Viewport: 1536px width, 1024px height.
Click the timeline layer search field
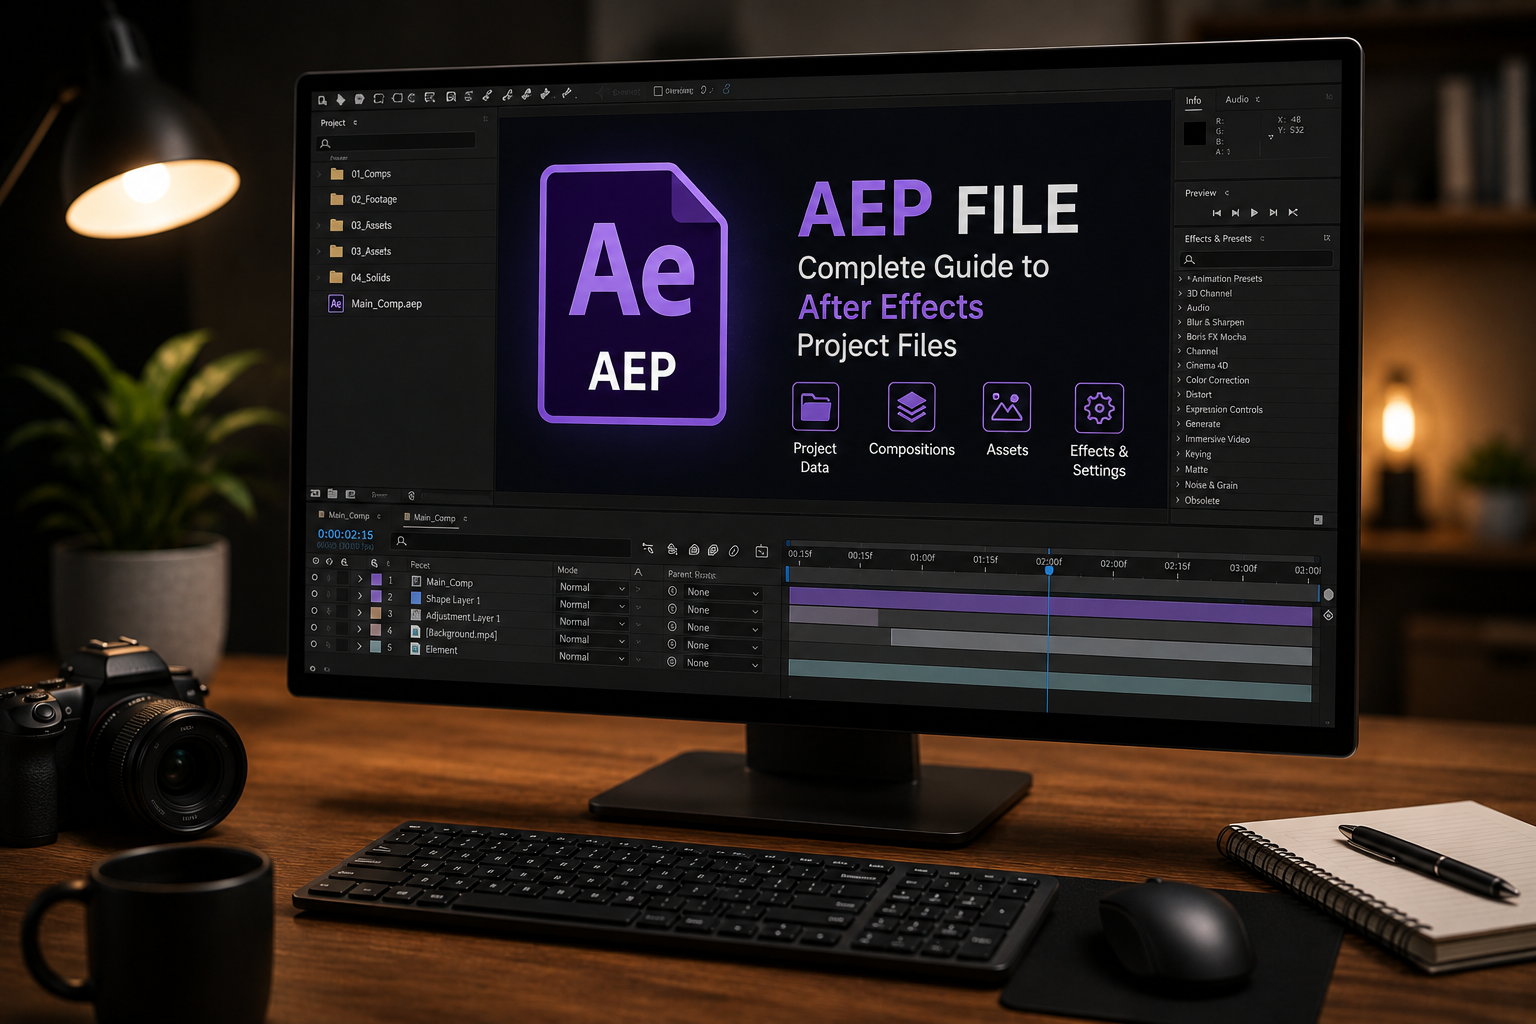512,543
